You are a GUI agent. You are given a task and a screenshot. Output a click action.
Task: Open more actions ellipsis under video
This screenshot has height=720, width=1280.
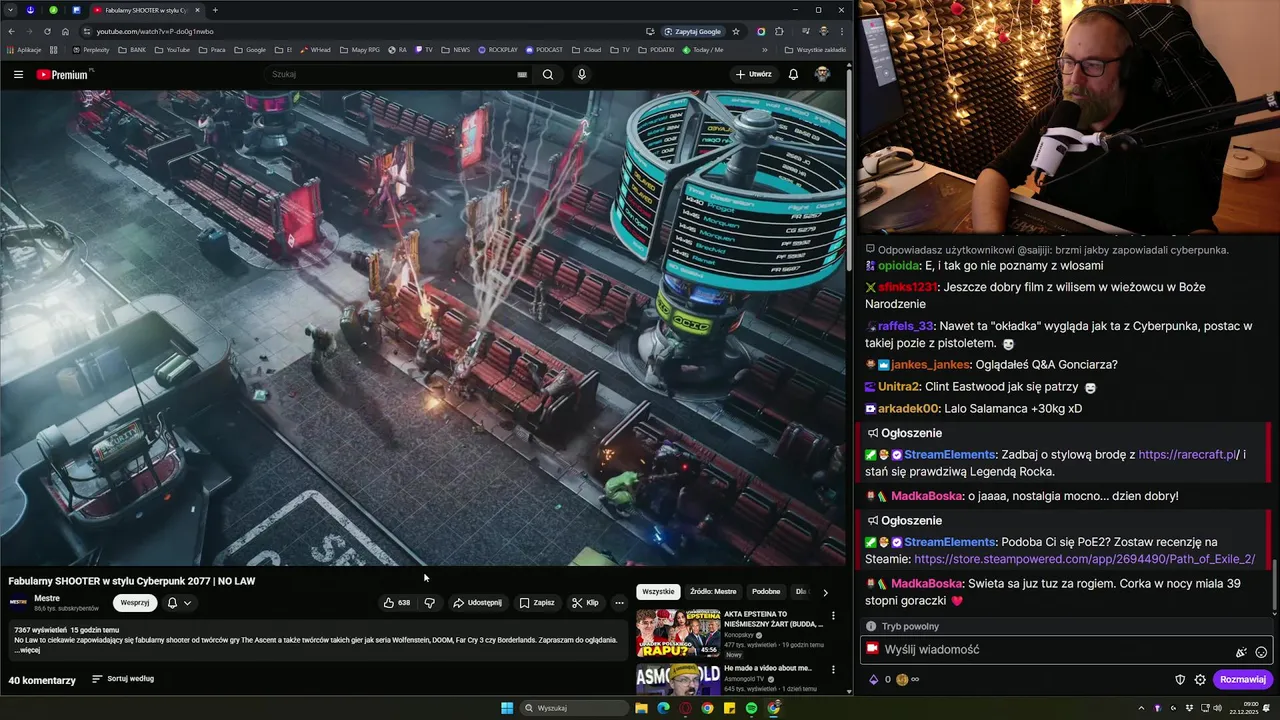[x=619, y=603]
